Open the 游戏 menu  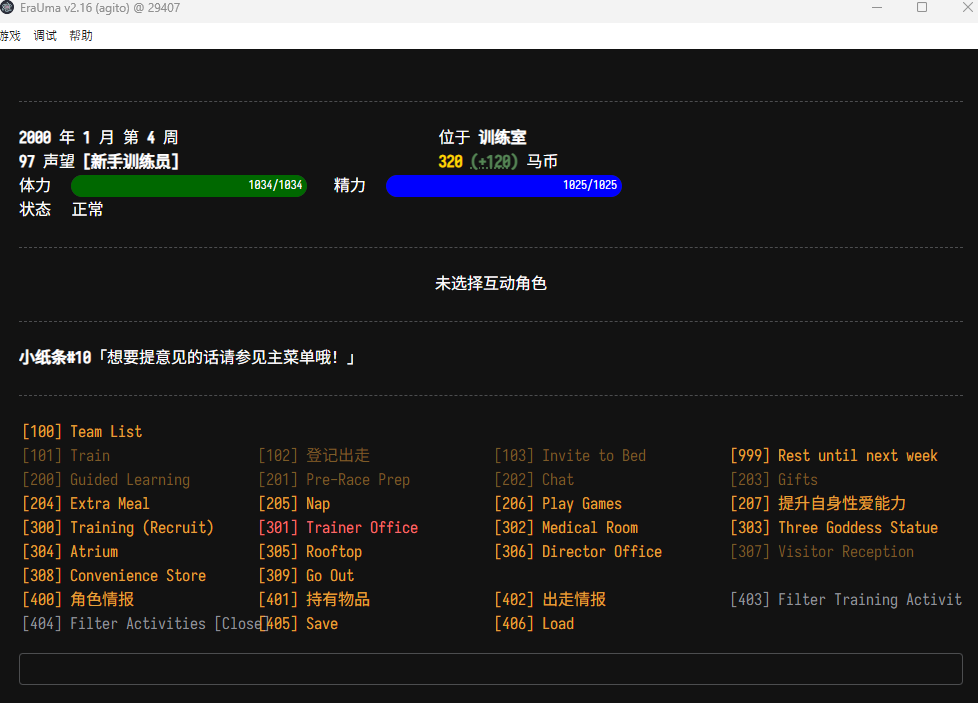click(10, 36)
